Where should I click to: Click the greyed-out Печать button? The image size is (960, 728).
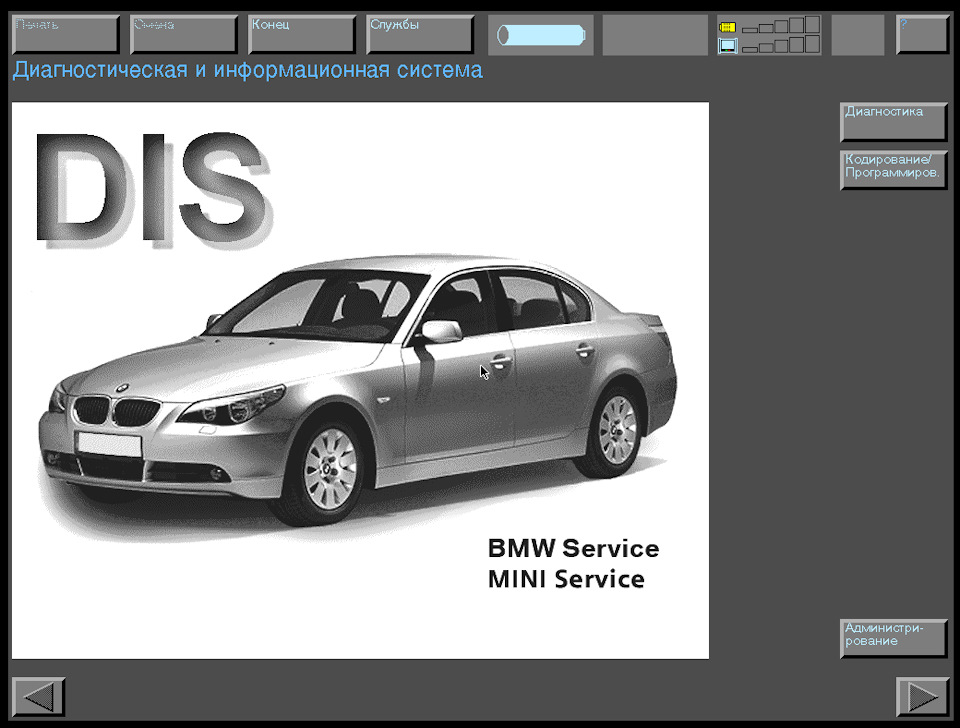click(x=66, y=34)
